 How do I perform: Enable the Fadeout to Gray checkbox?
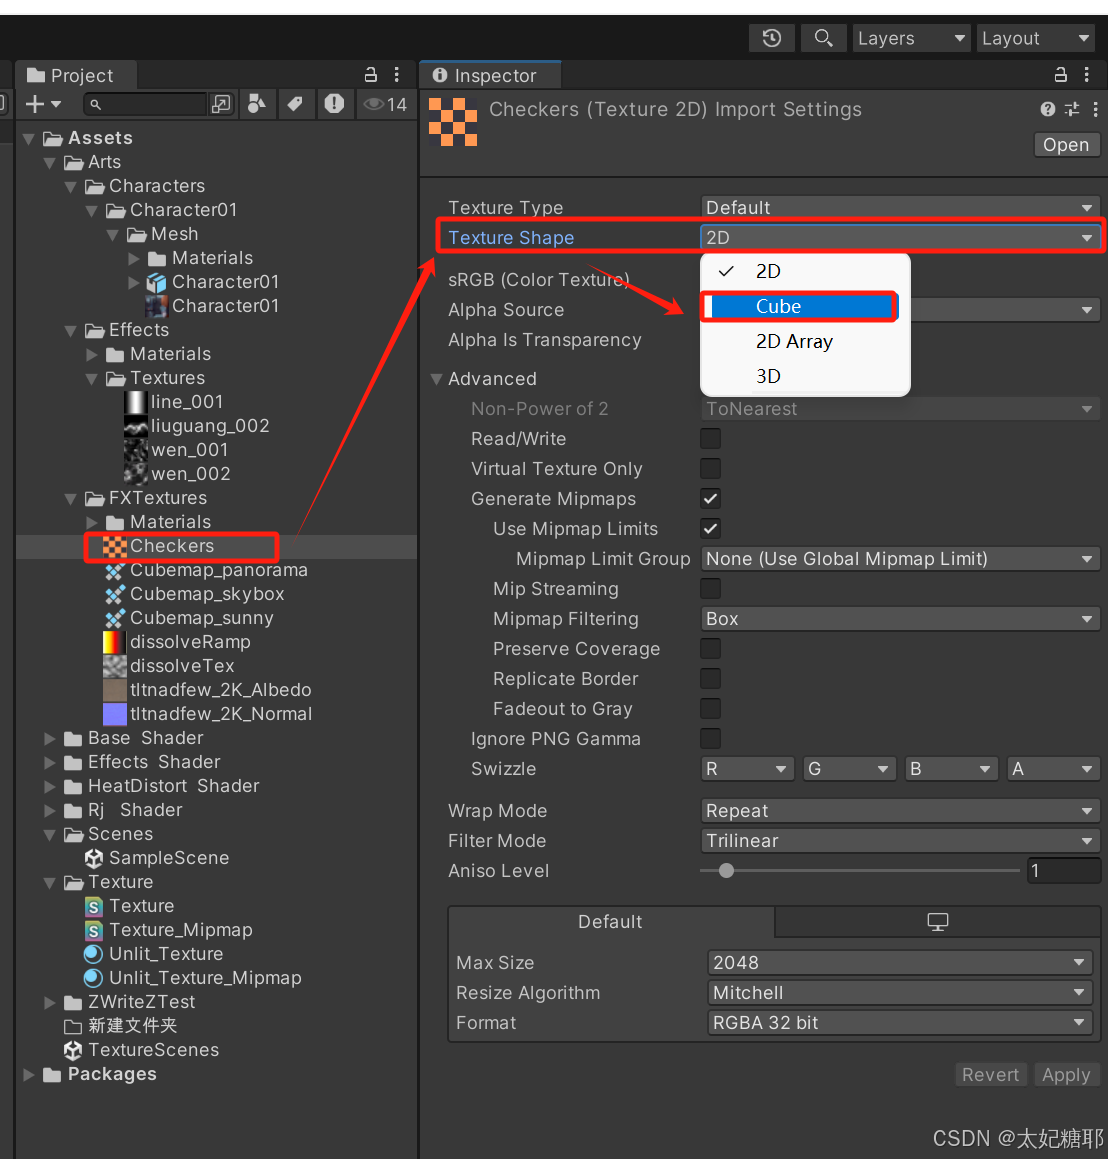[x=710, y=709]
